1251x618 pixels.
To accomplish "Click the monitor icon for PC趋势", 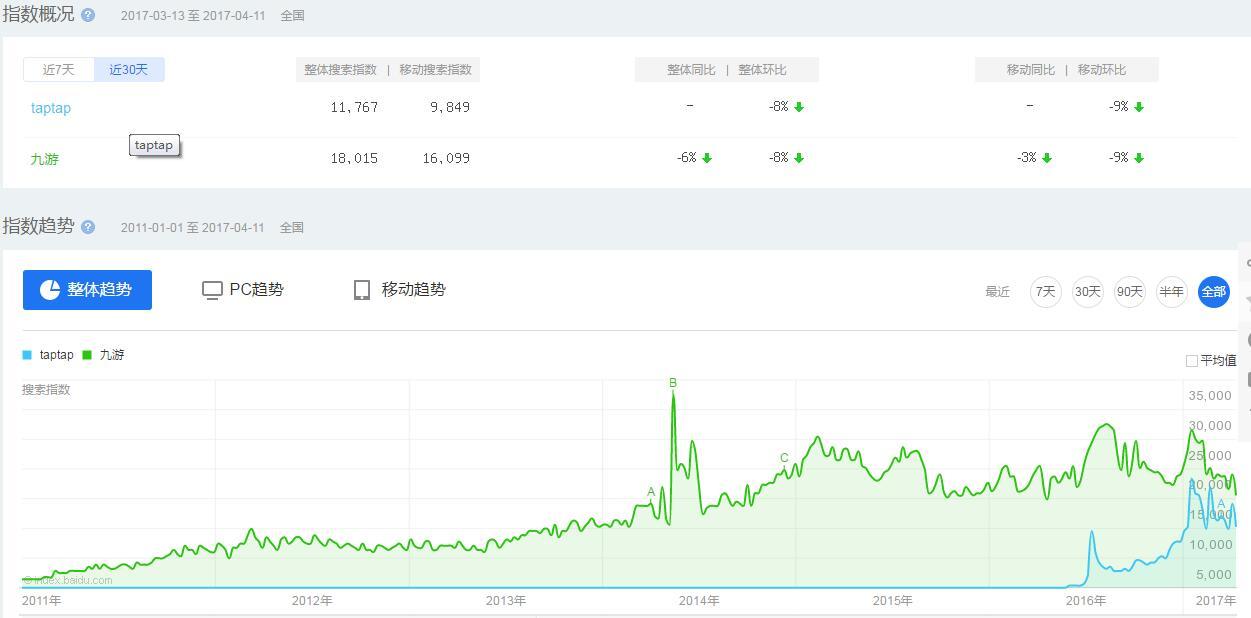I will point(212,290).
